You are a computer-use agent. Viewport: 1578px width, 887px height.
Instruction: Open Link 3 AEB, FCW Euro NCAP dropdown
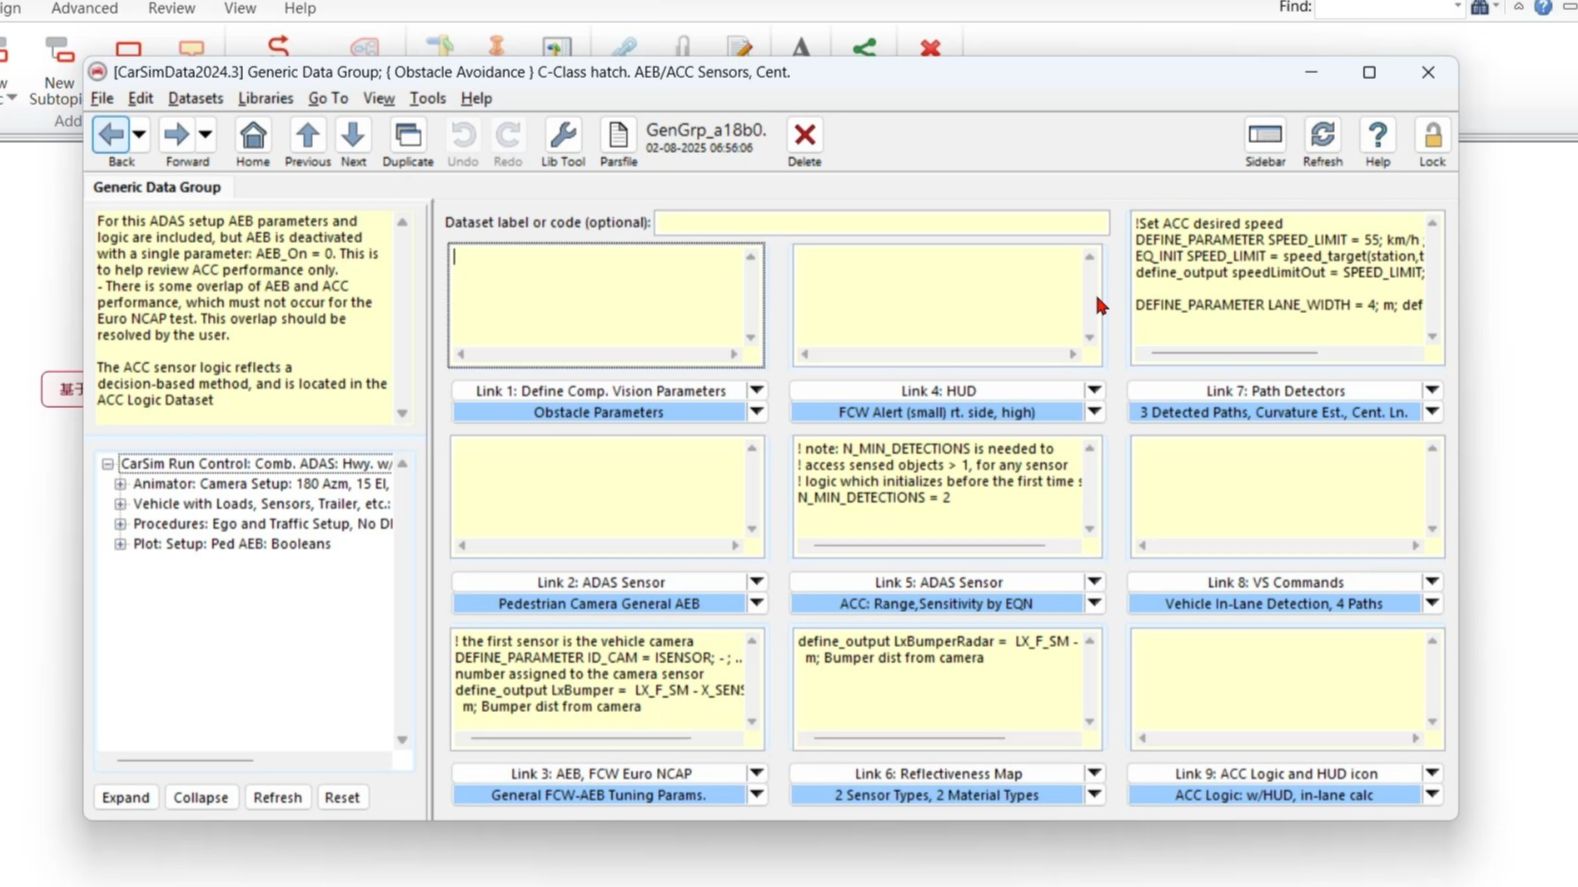coord(757,773)
